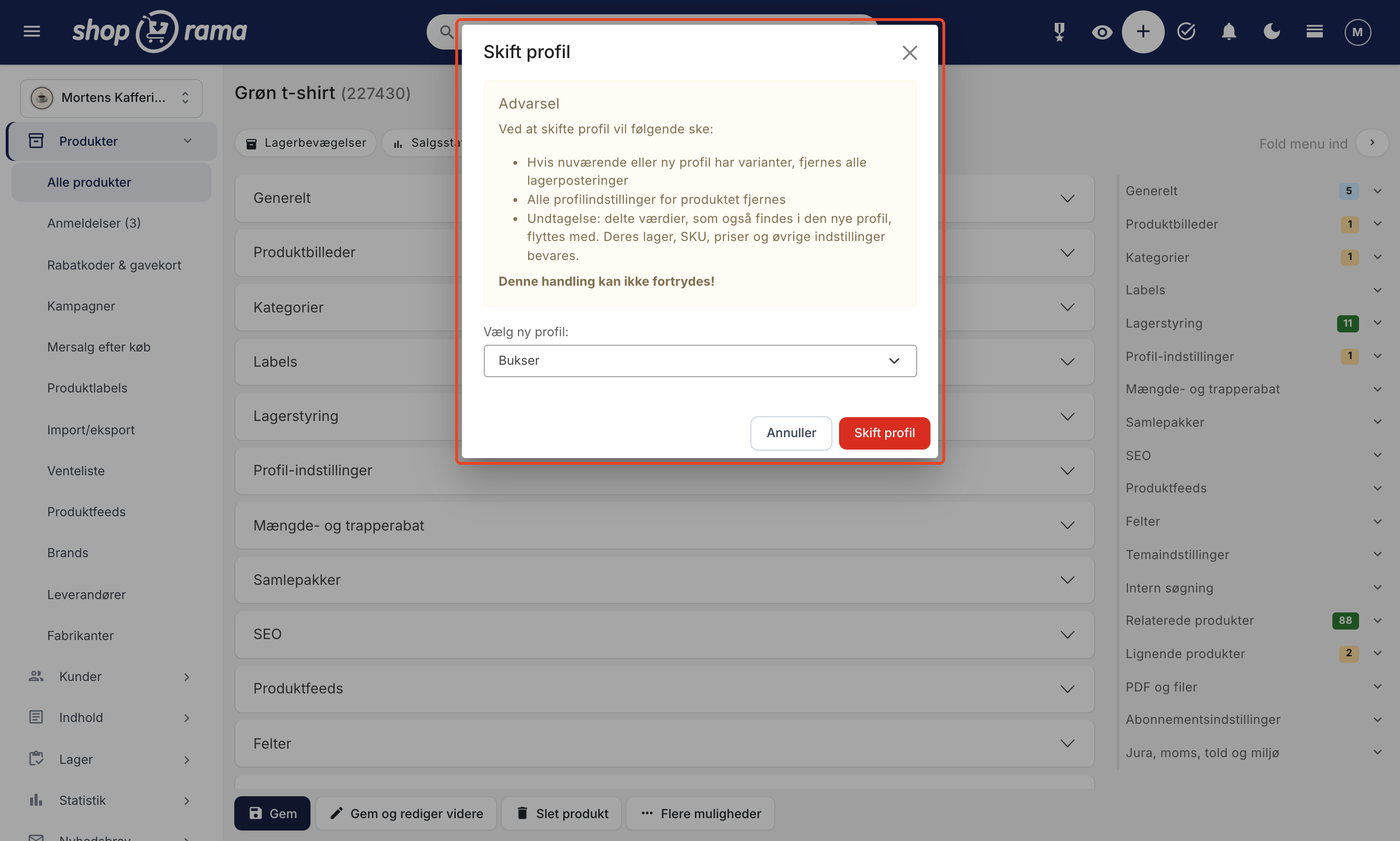
Task: Open the hamburger menu icon
Action: click(x=32, y=32)
